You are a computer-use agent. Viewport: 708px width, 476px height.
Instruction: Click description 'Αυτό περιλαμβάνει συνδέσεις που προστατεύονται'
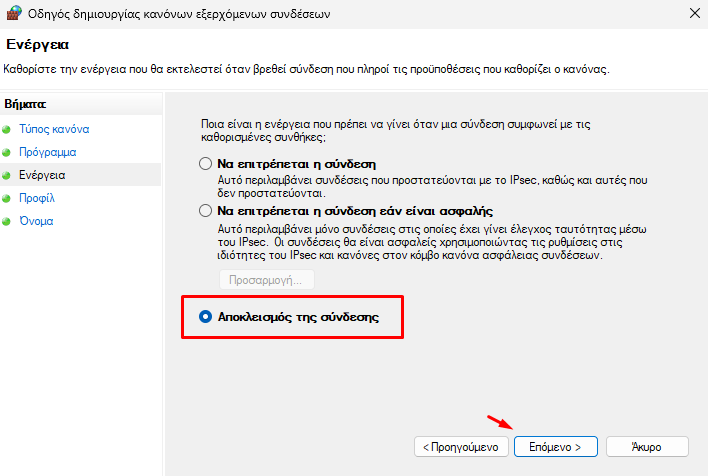[x=432, y=187]
